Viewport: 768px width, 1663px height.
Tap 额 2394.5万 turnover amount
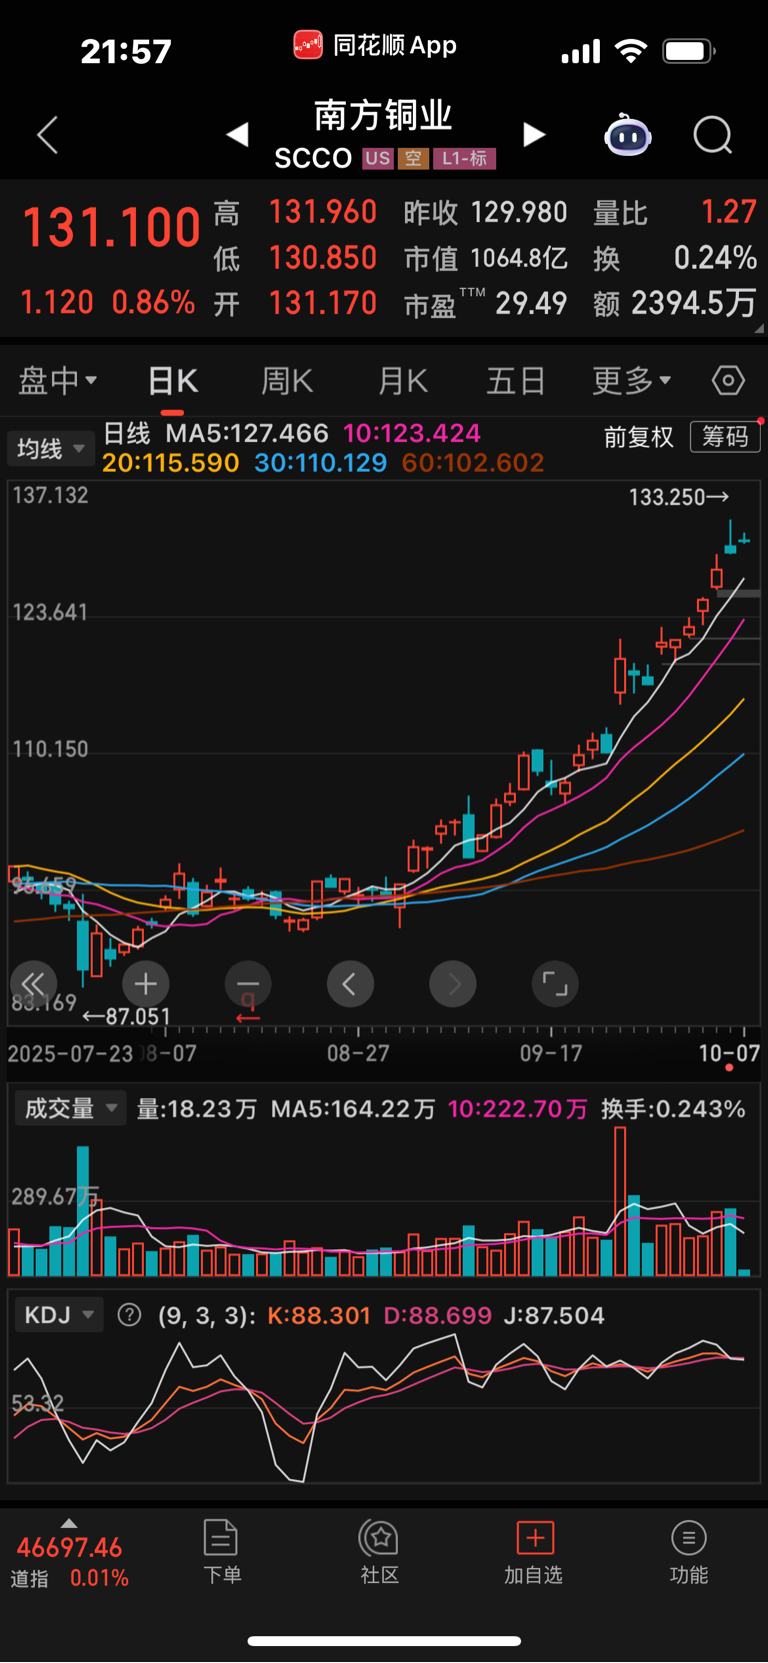675,303
